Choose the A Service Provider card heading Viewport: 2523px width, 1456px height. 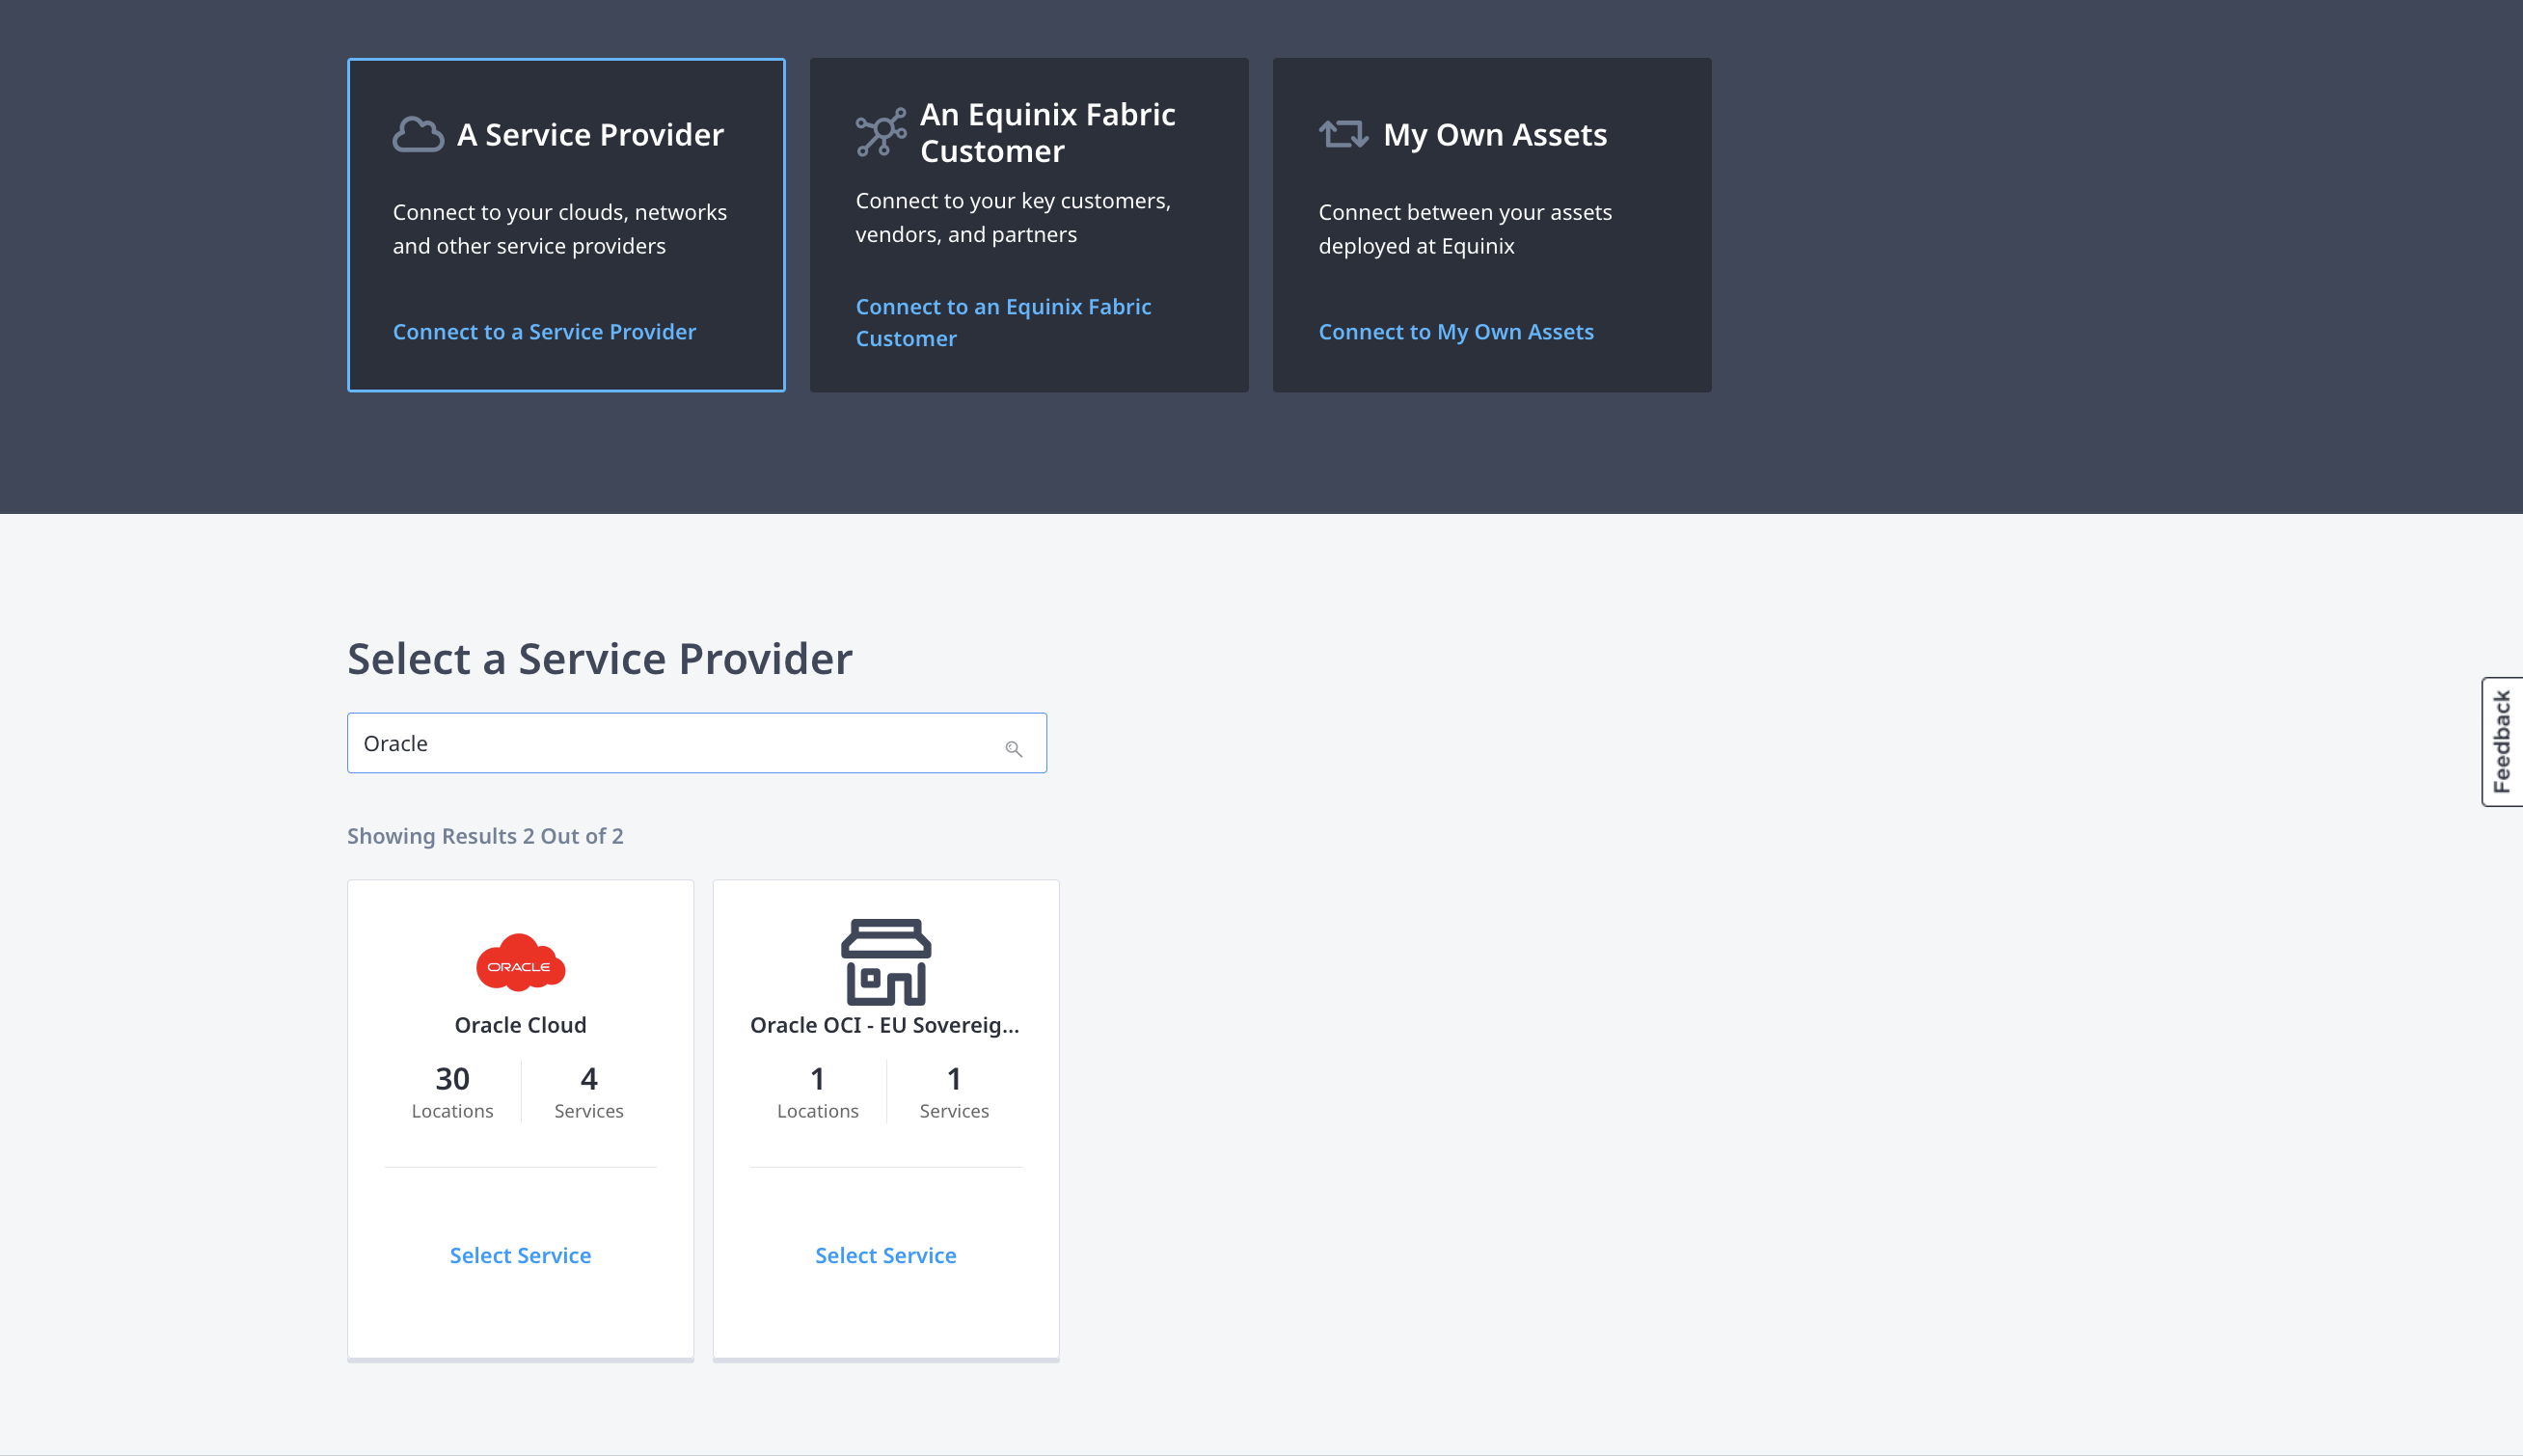pos(590,134)
